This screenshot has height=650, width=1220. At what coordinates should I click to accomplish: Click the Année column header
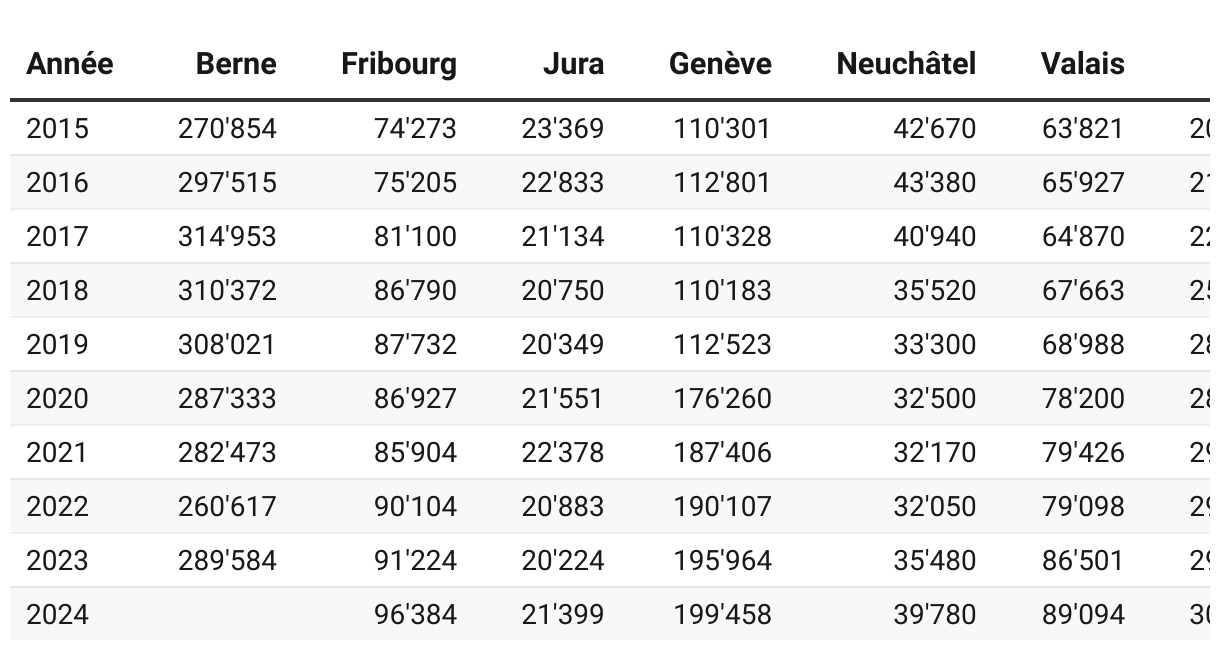point(69,64)
